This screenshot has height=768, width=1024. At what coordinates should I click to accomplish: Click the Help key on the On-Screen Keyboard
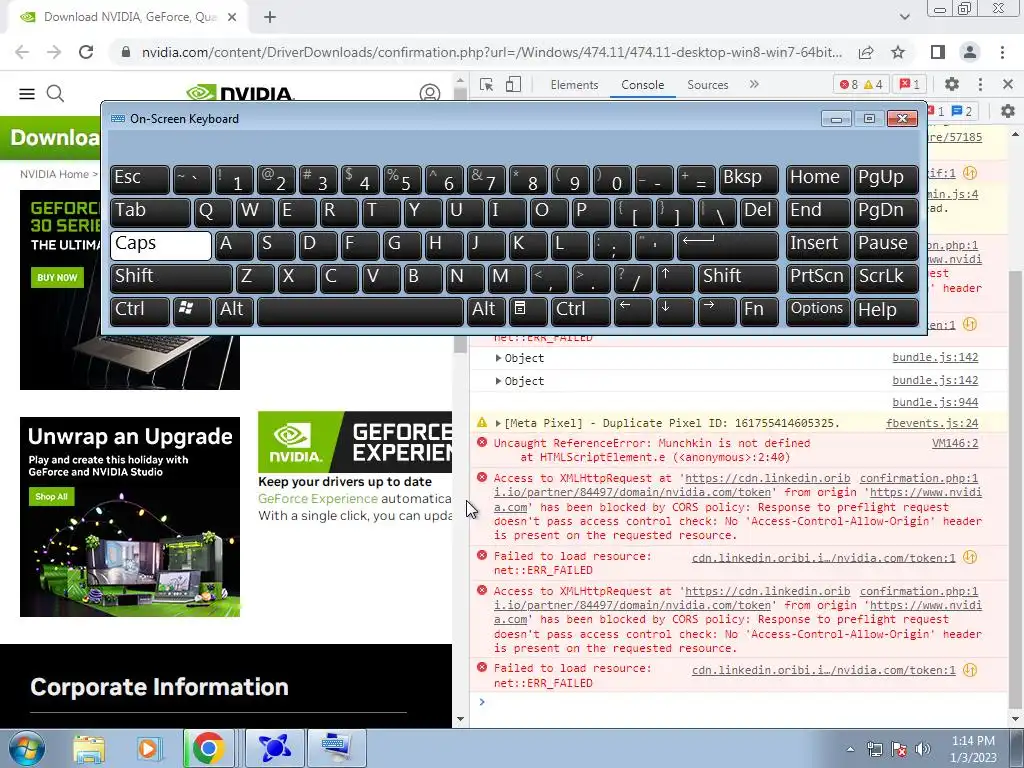(886, 312)
